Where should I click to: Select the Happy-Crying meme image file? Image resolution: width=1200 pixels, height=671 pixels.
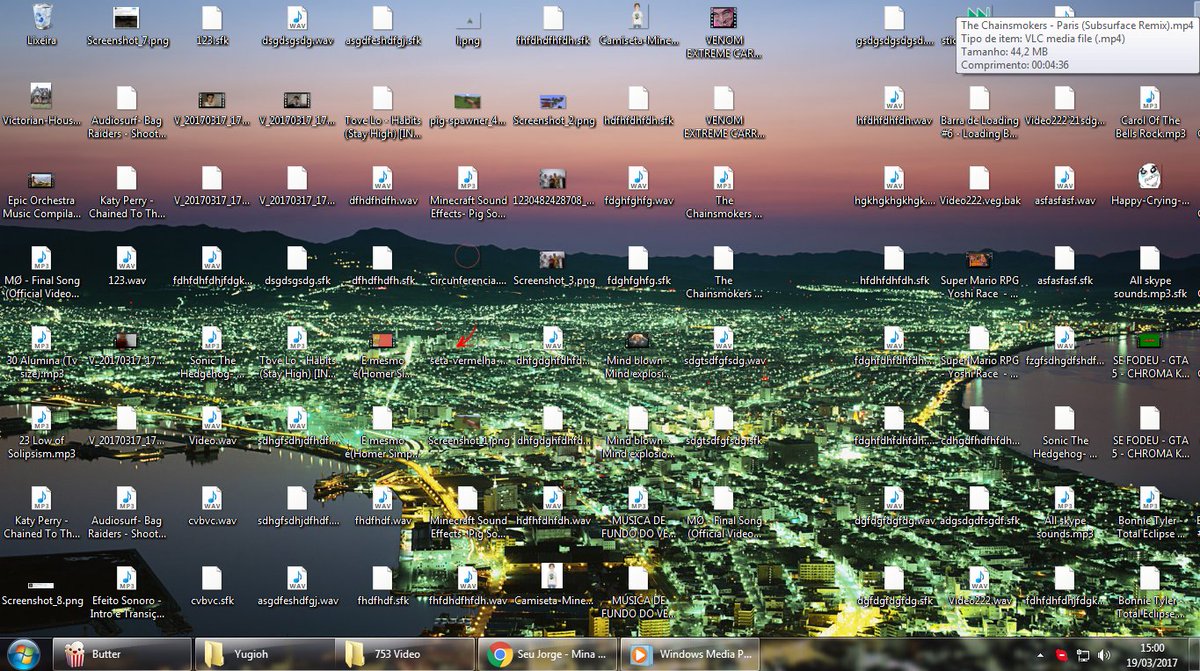coord(1150,185)
